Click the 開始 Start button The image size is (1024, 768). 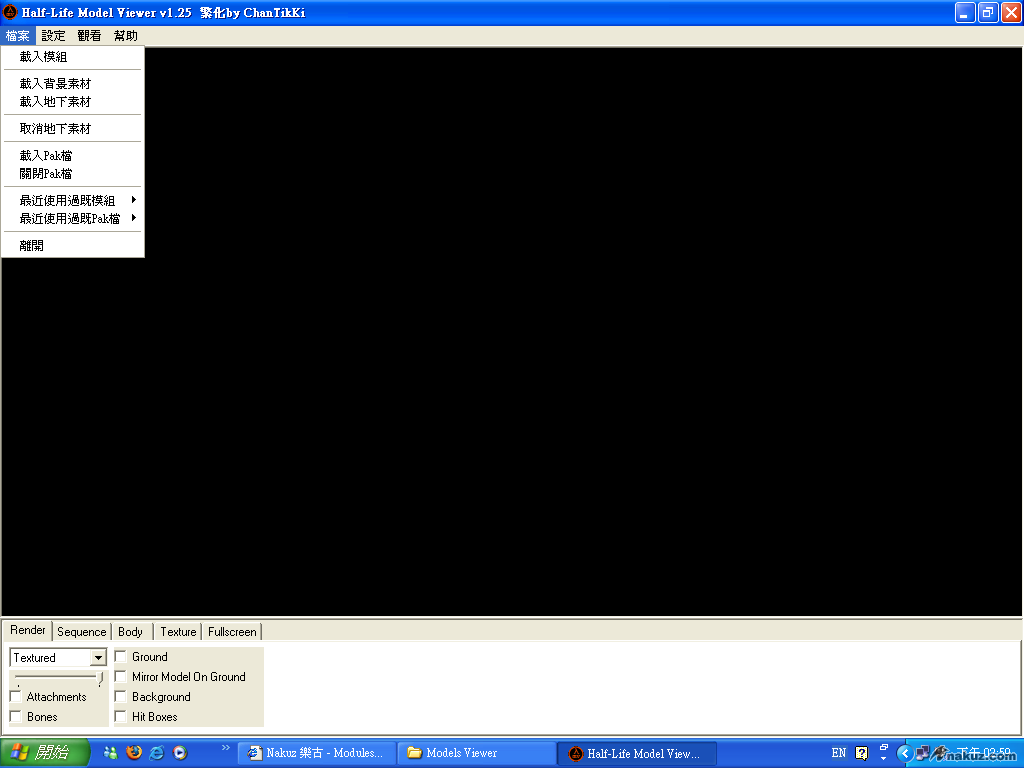44,753
